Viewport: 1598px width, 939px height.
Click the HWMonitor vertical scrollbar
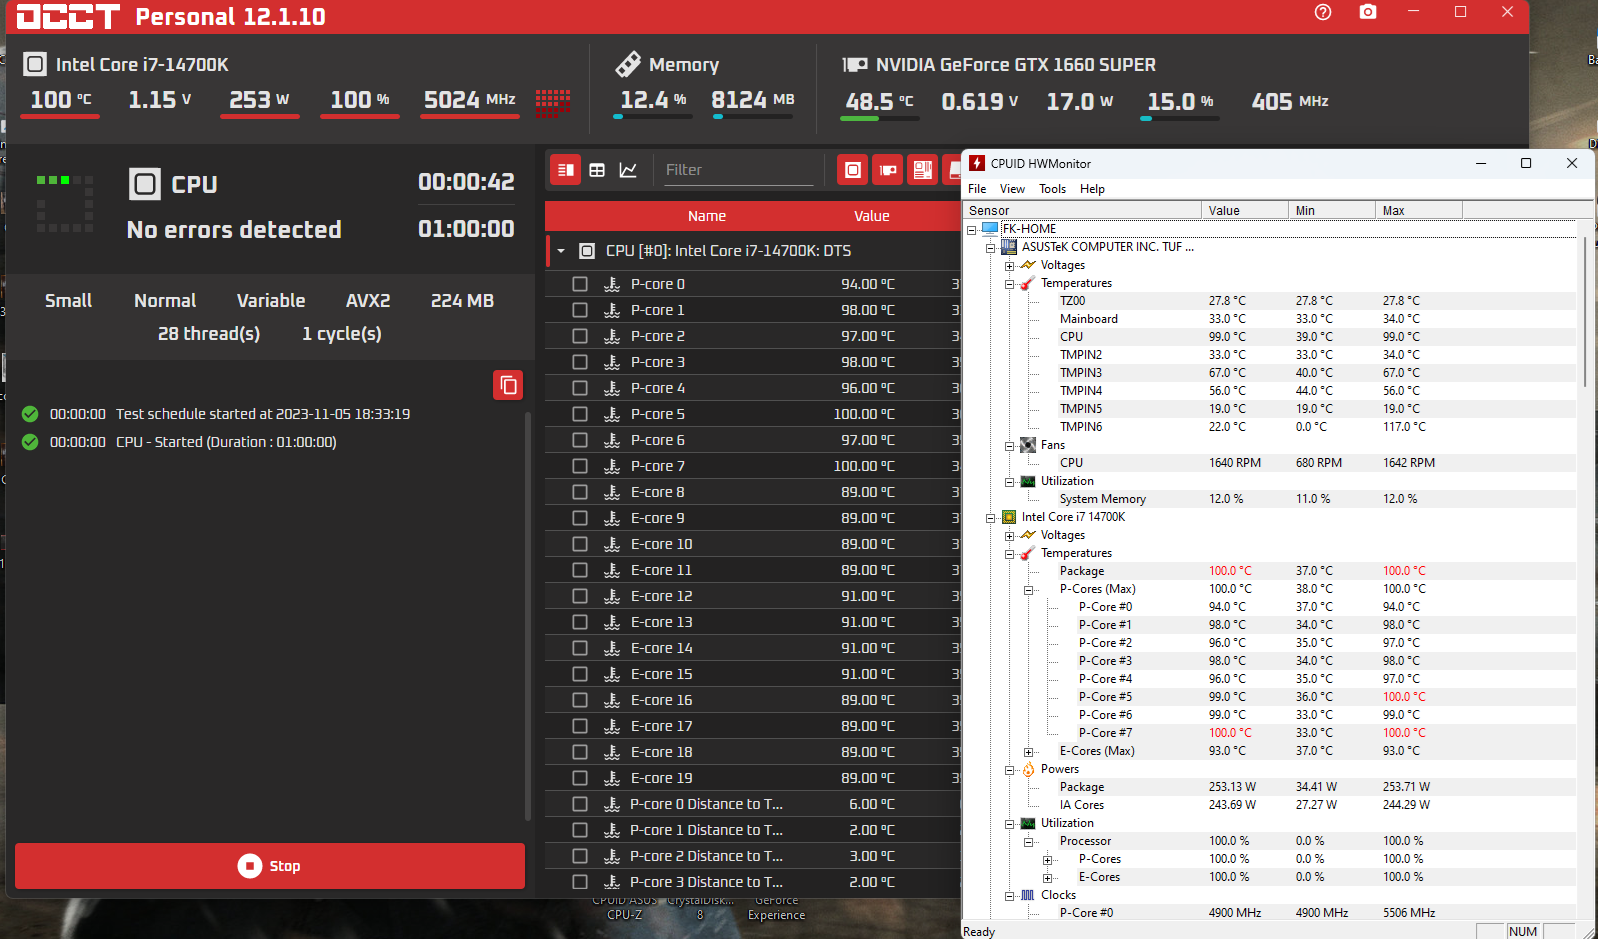1585,313
